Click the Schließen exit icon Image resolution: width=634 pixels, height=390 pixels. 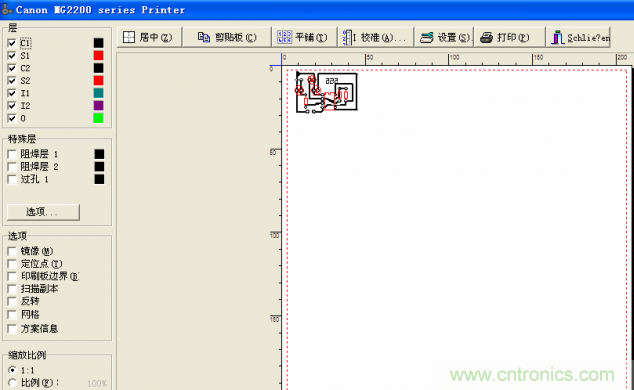tap(558, 37)
